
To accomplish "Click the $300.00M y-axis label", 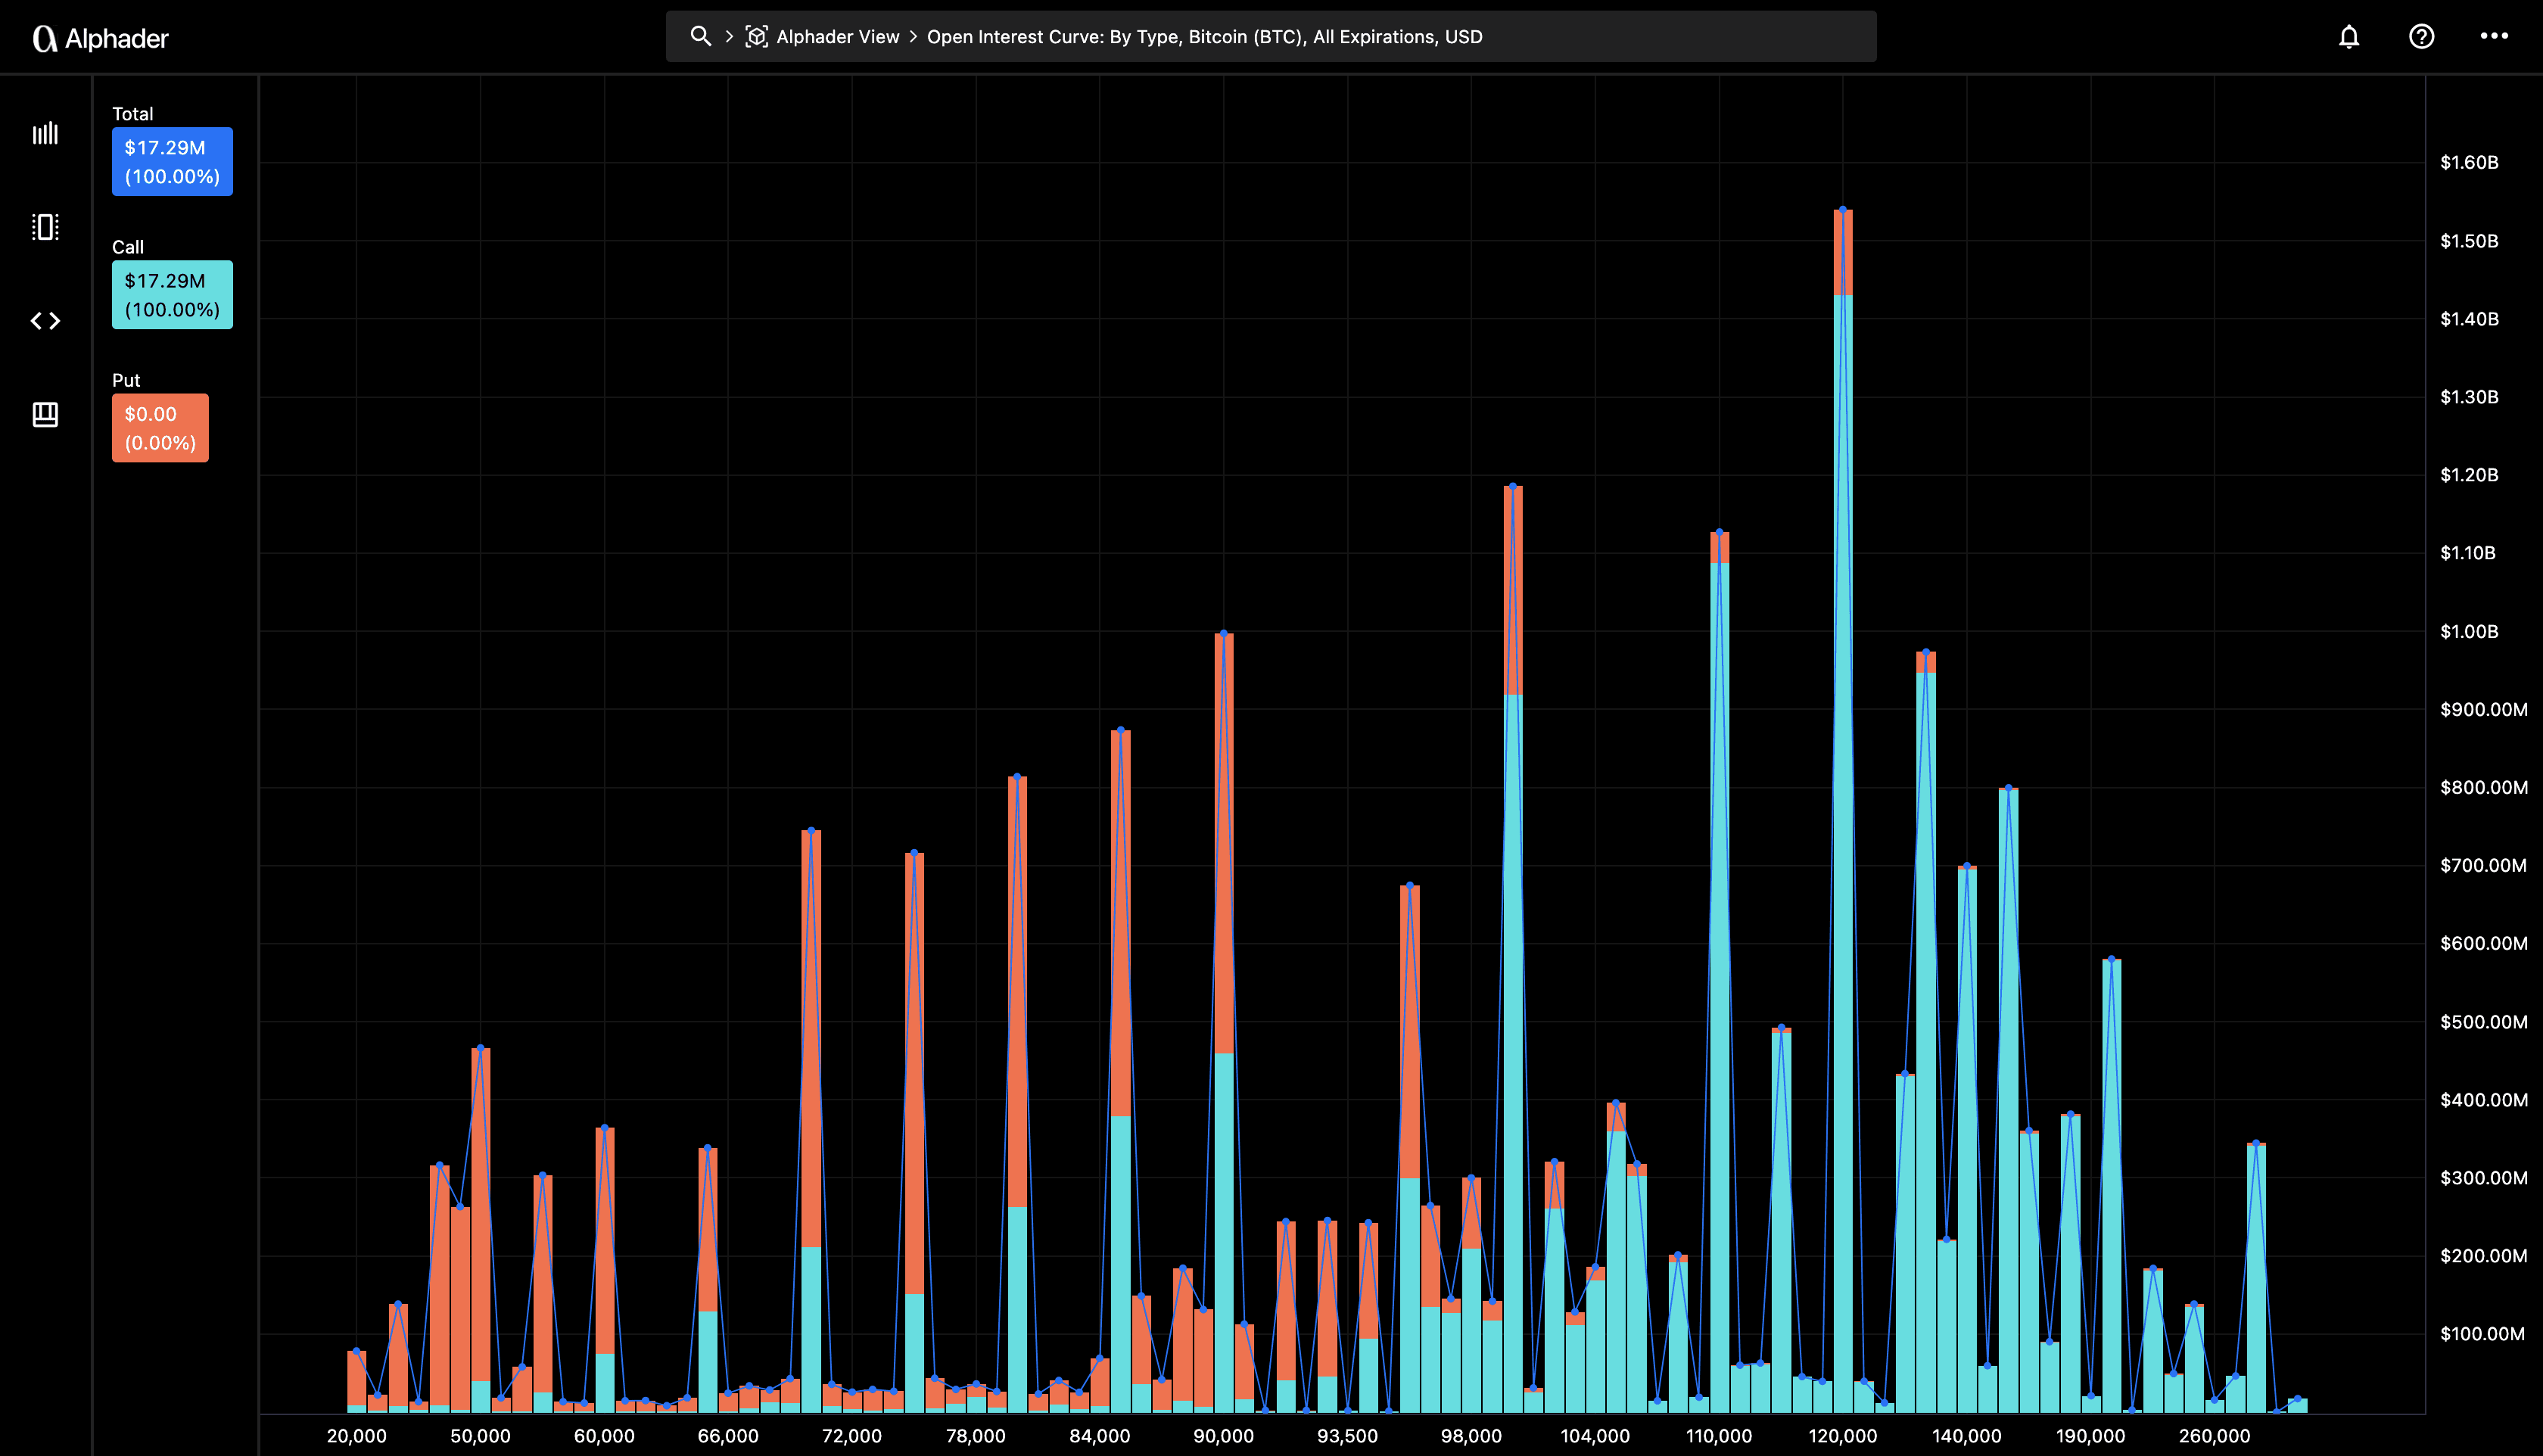I will click(2484, 1178).
